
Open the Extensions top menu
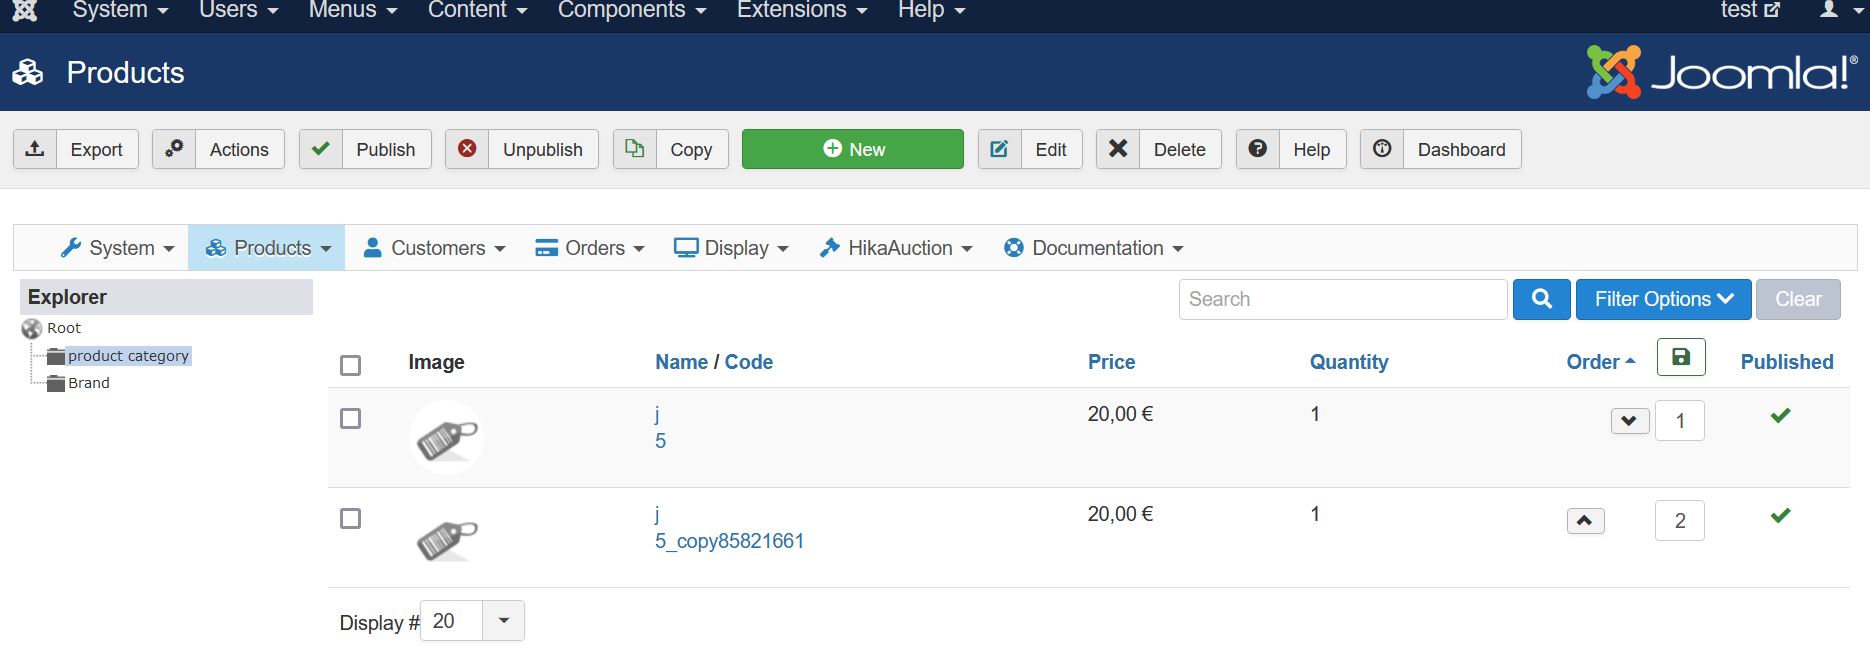(x=802, y=10)
